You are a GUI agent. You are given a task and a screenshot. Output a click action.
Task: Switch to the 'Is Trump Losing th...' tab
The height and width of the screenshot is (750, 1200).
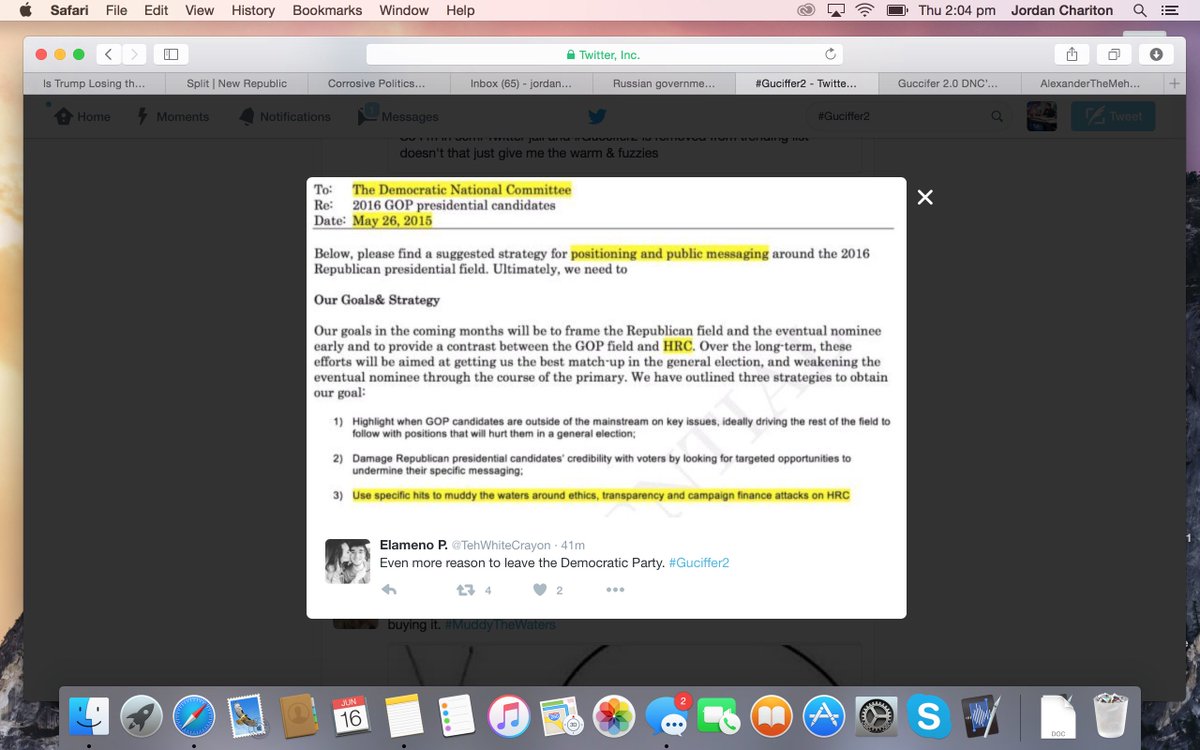tap(94, 84)
